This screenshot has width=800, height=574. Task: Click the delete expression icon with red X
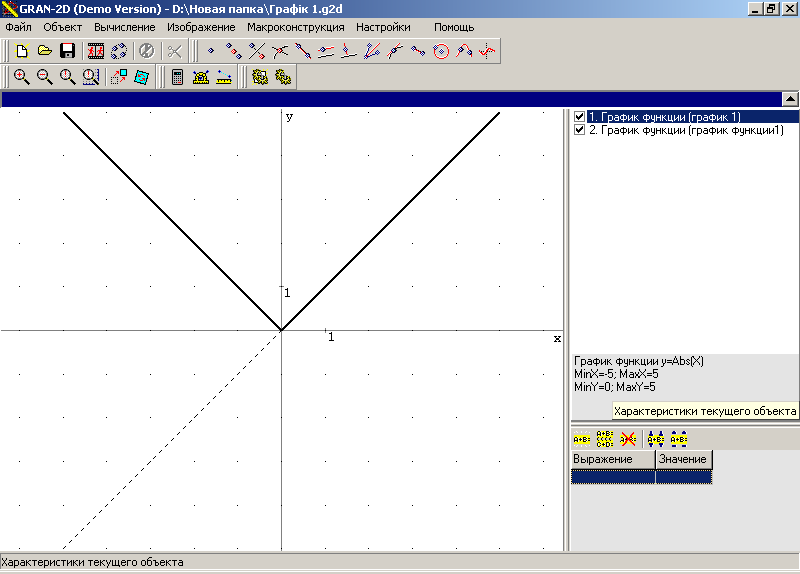pyautogui.click(x=628, y=437)
